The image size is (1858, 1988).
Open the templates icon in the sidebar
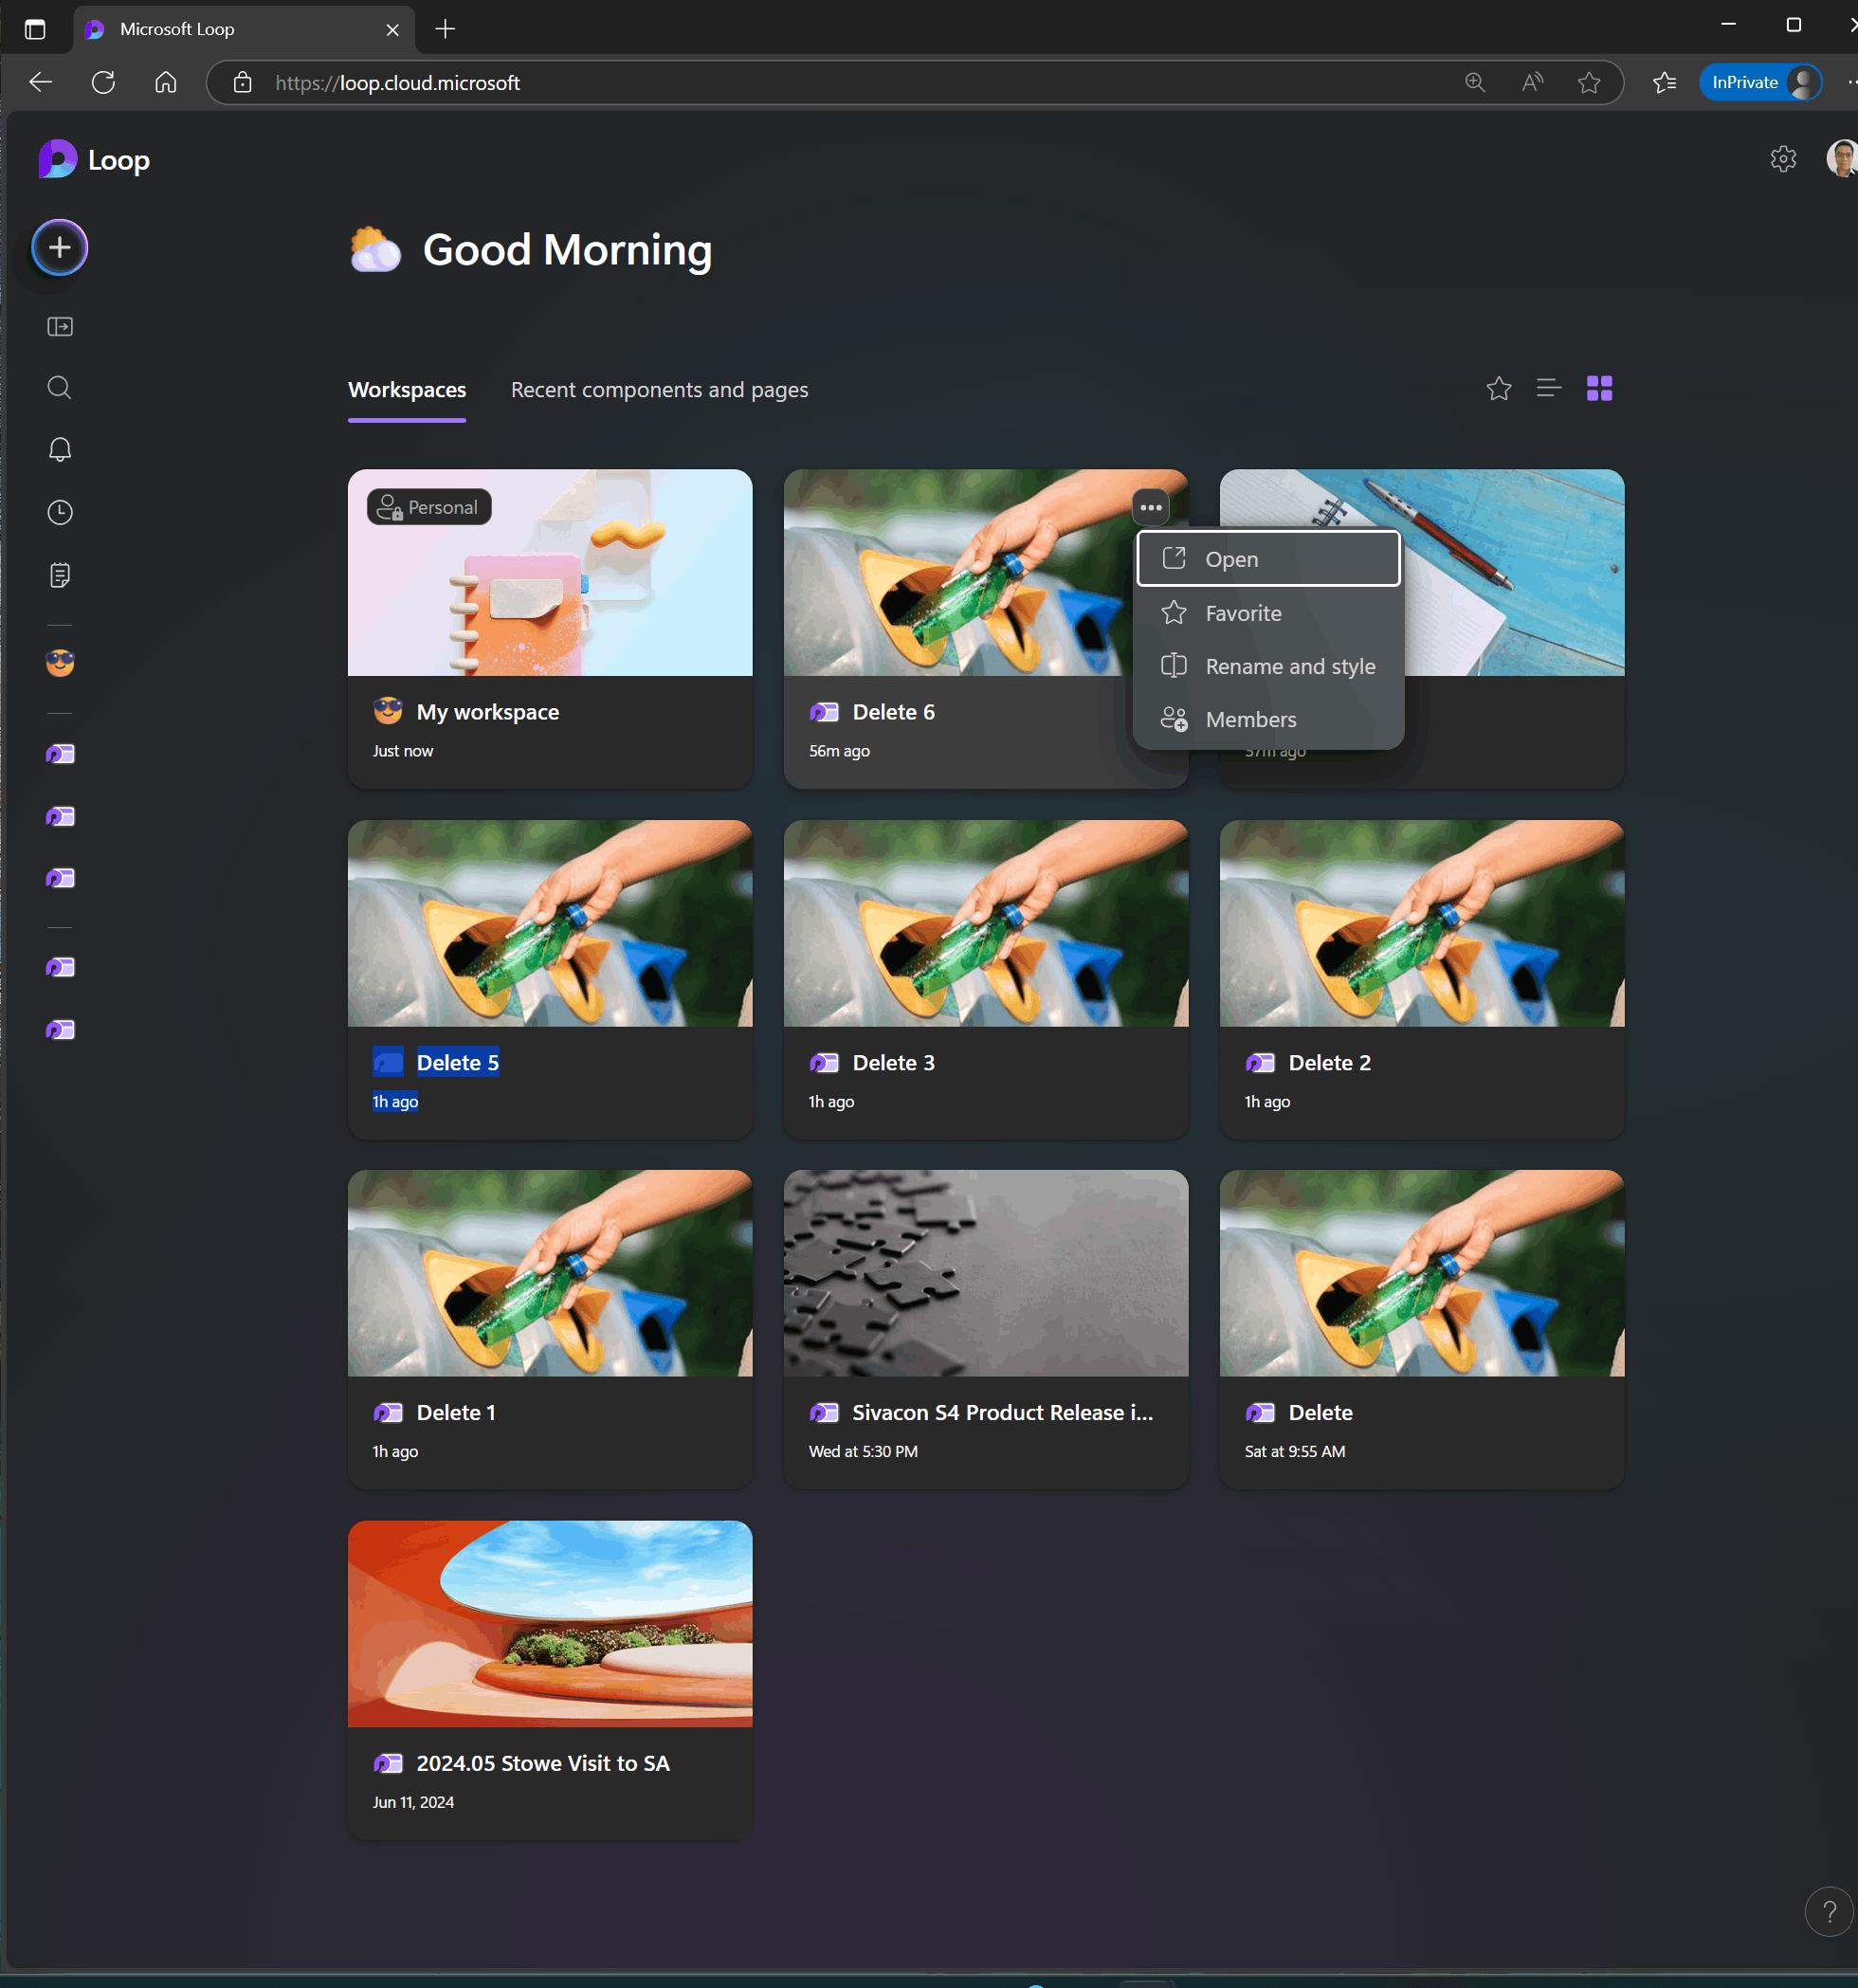59,575
